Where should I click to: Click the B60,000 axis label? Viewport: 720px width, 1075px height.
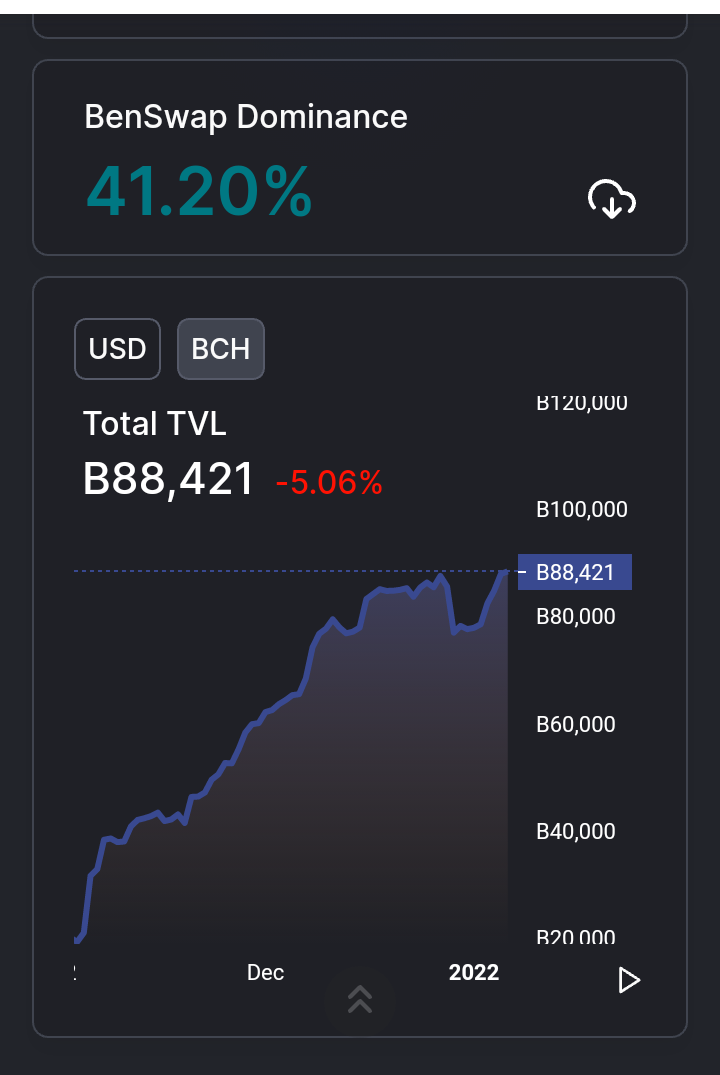(x=575, y=724)
